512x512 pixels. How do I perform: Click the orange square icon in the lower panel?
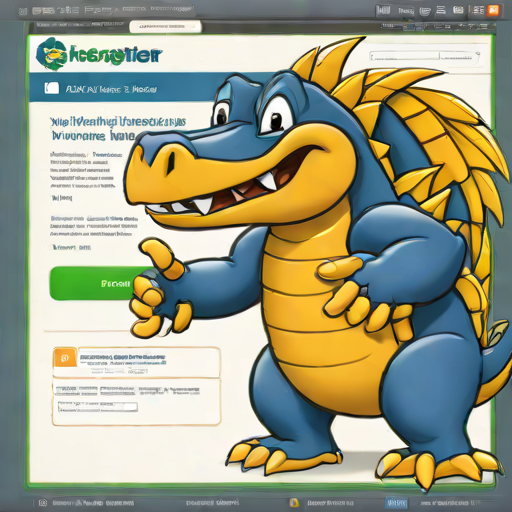tap(65, 358)
